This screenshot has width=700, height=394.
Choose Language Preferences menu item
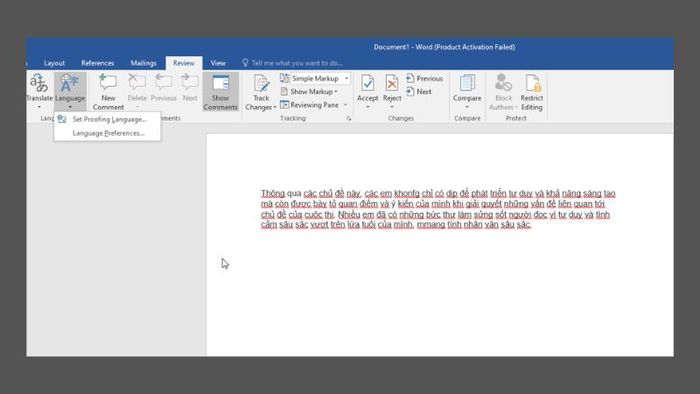[x=107, y=133]
